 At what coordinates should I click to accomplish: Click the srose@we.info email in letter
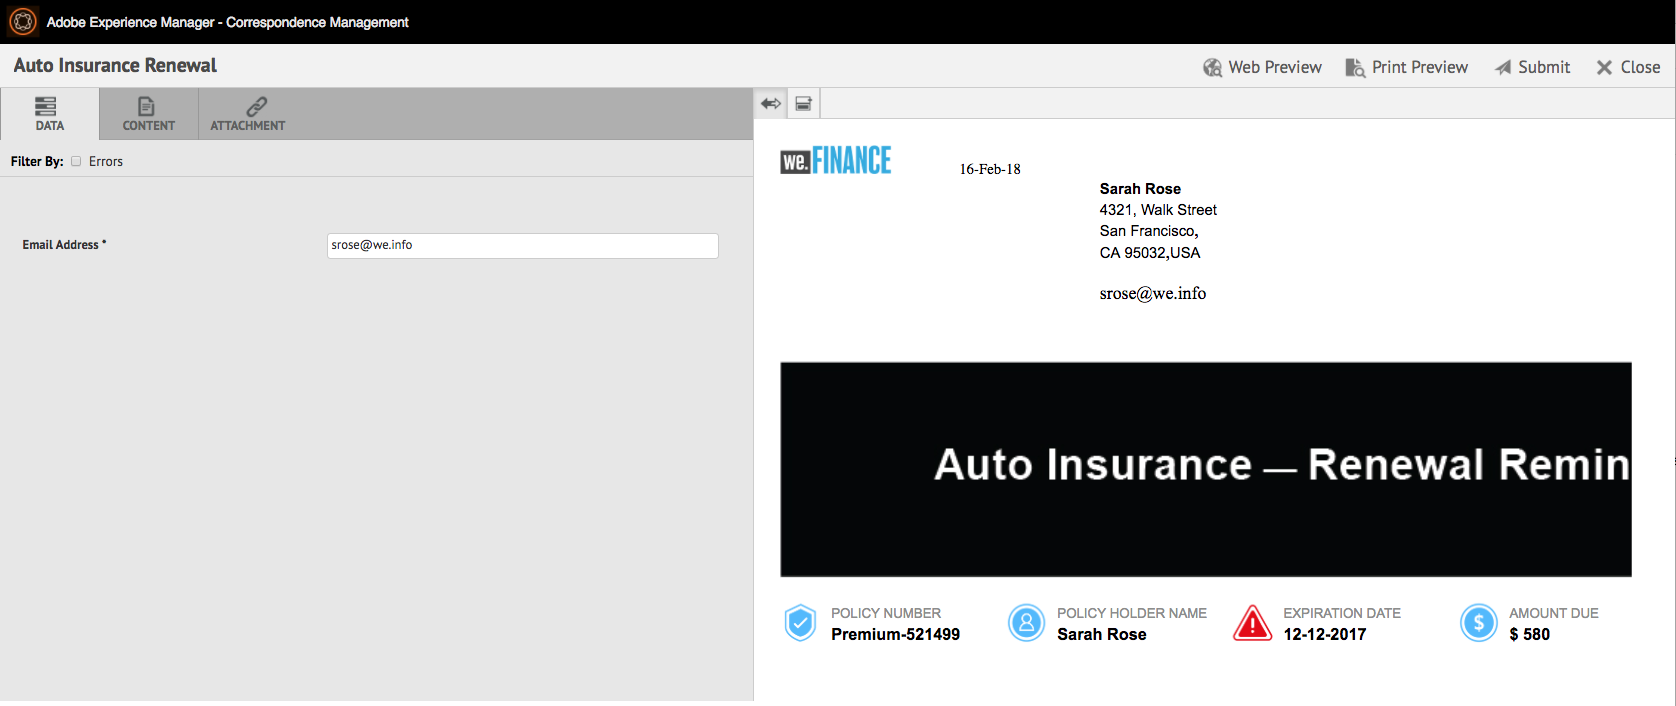(x=1153, y=293)
